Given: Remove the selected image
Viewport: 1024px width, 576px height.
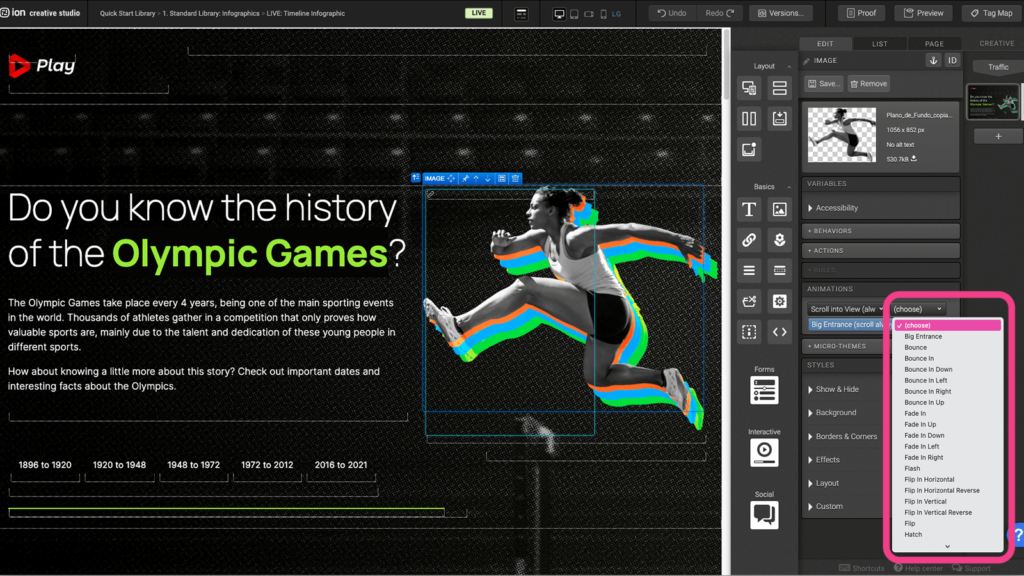Looking at the screenshot, I should 869,84.
